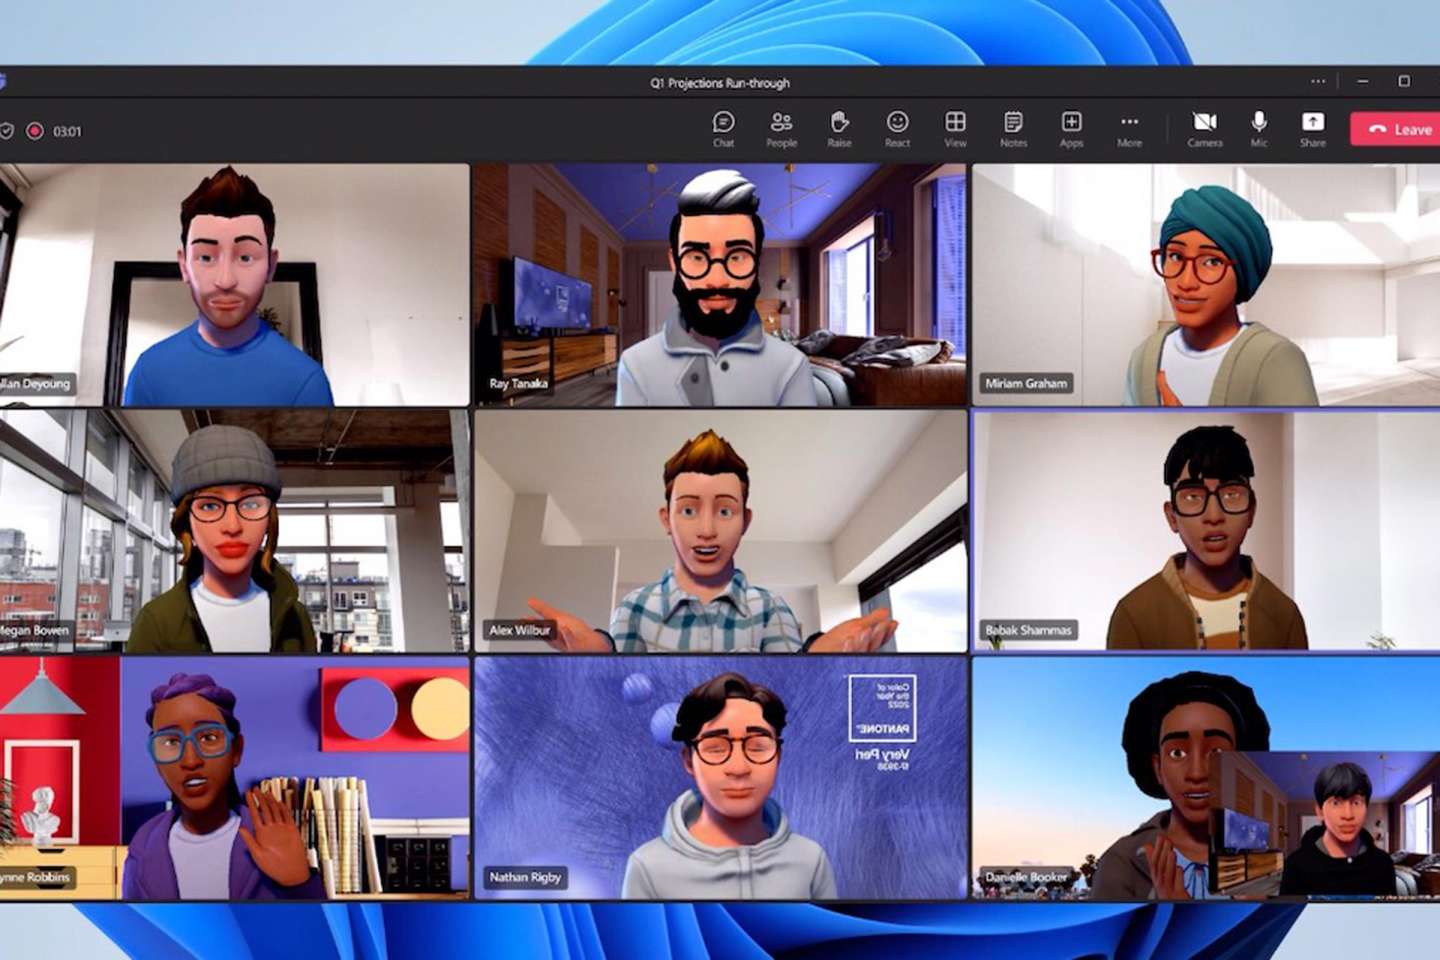This screenshot has height=960, width=1440.
Task: Open the More actions menu in toolbar
Action: (1129, 129)
